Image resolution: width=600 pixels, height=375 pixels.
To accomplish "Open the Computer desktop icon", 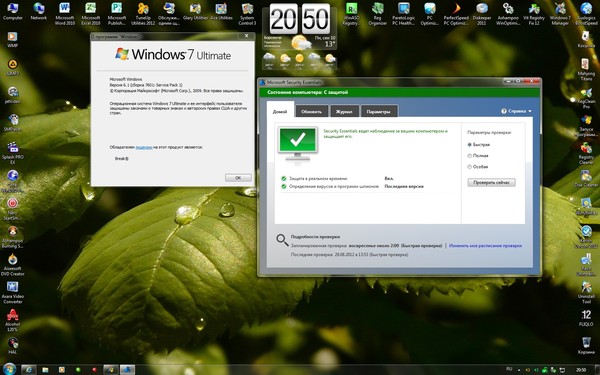I will pyautogui.click(x=13, y=11).
